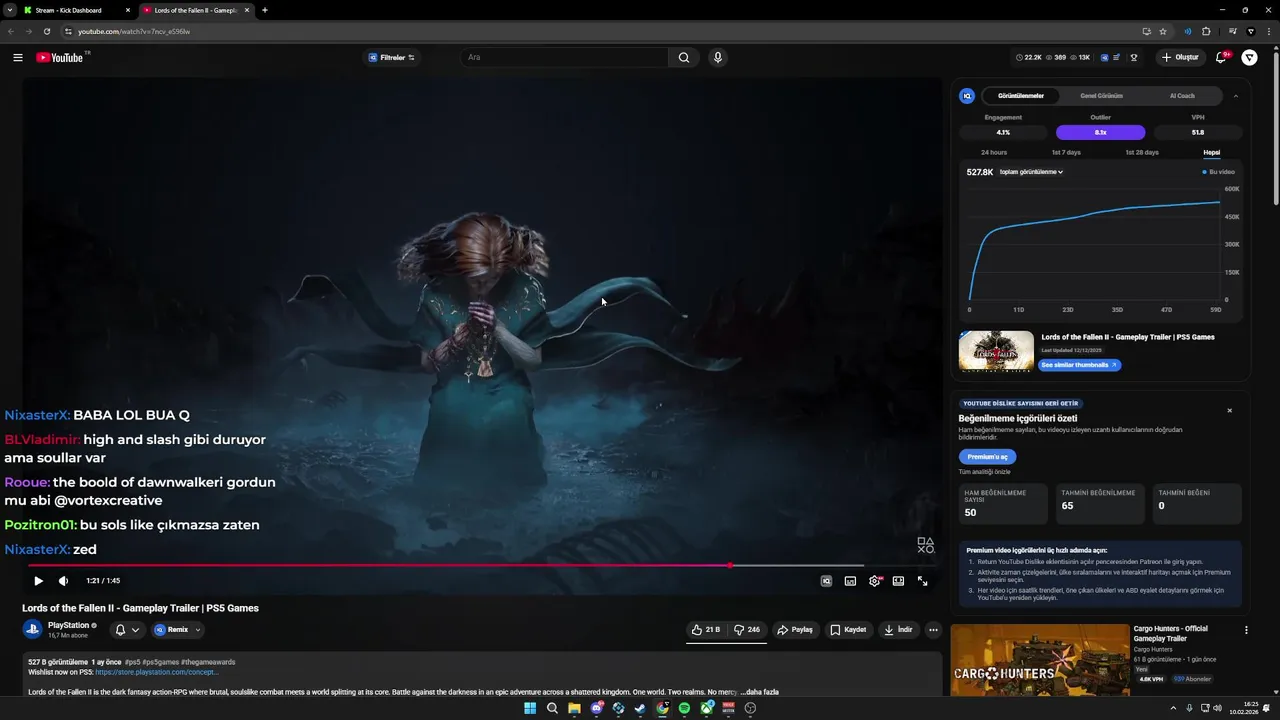The height and width of the screenshot is (720, 1280).
Task: Open Windows Start menu
Action: coord(530,708)
